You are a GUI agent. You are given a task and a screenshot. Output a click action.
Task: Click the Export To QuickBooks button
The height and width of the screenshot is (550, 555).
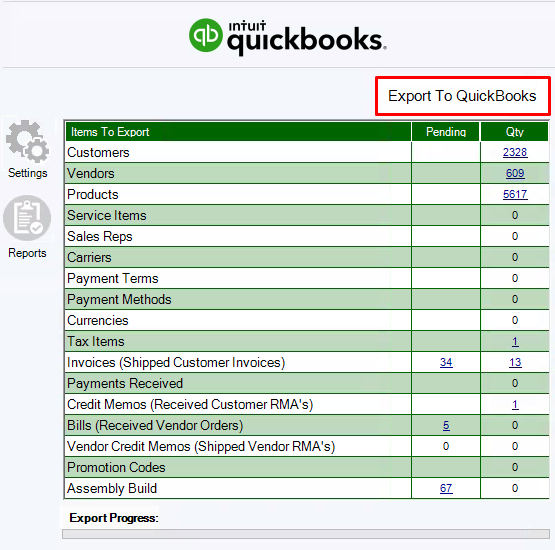[x=463, y=96]
